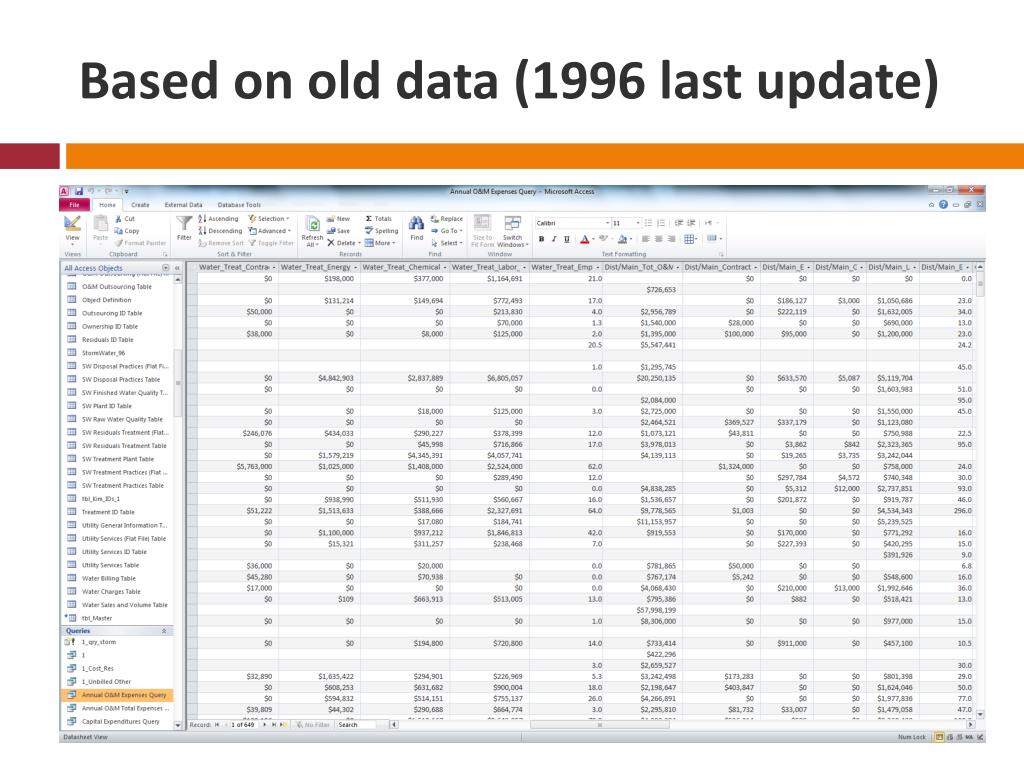Align text right

(671, 239)
